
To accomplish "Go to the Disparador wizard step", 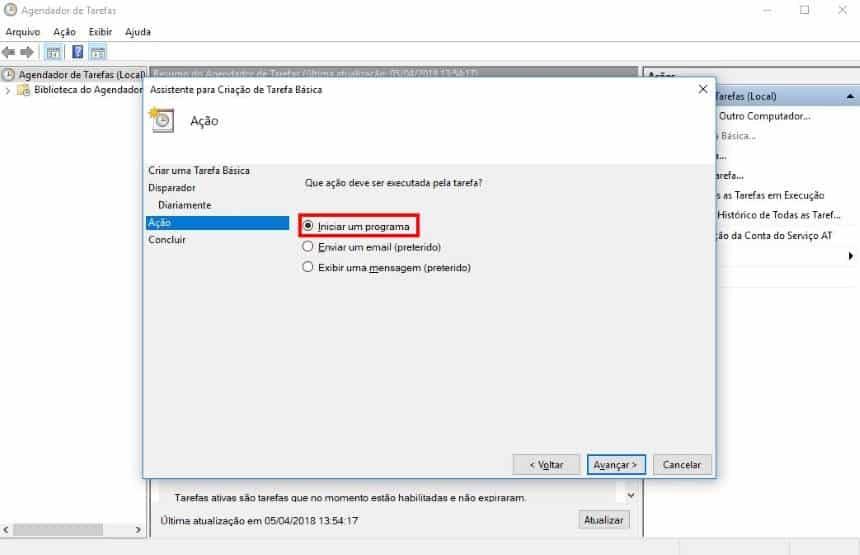I will pyautogui.click(x=172, y=188).
